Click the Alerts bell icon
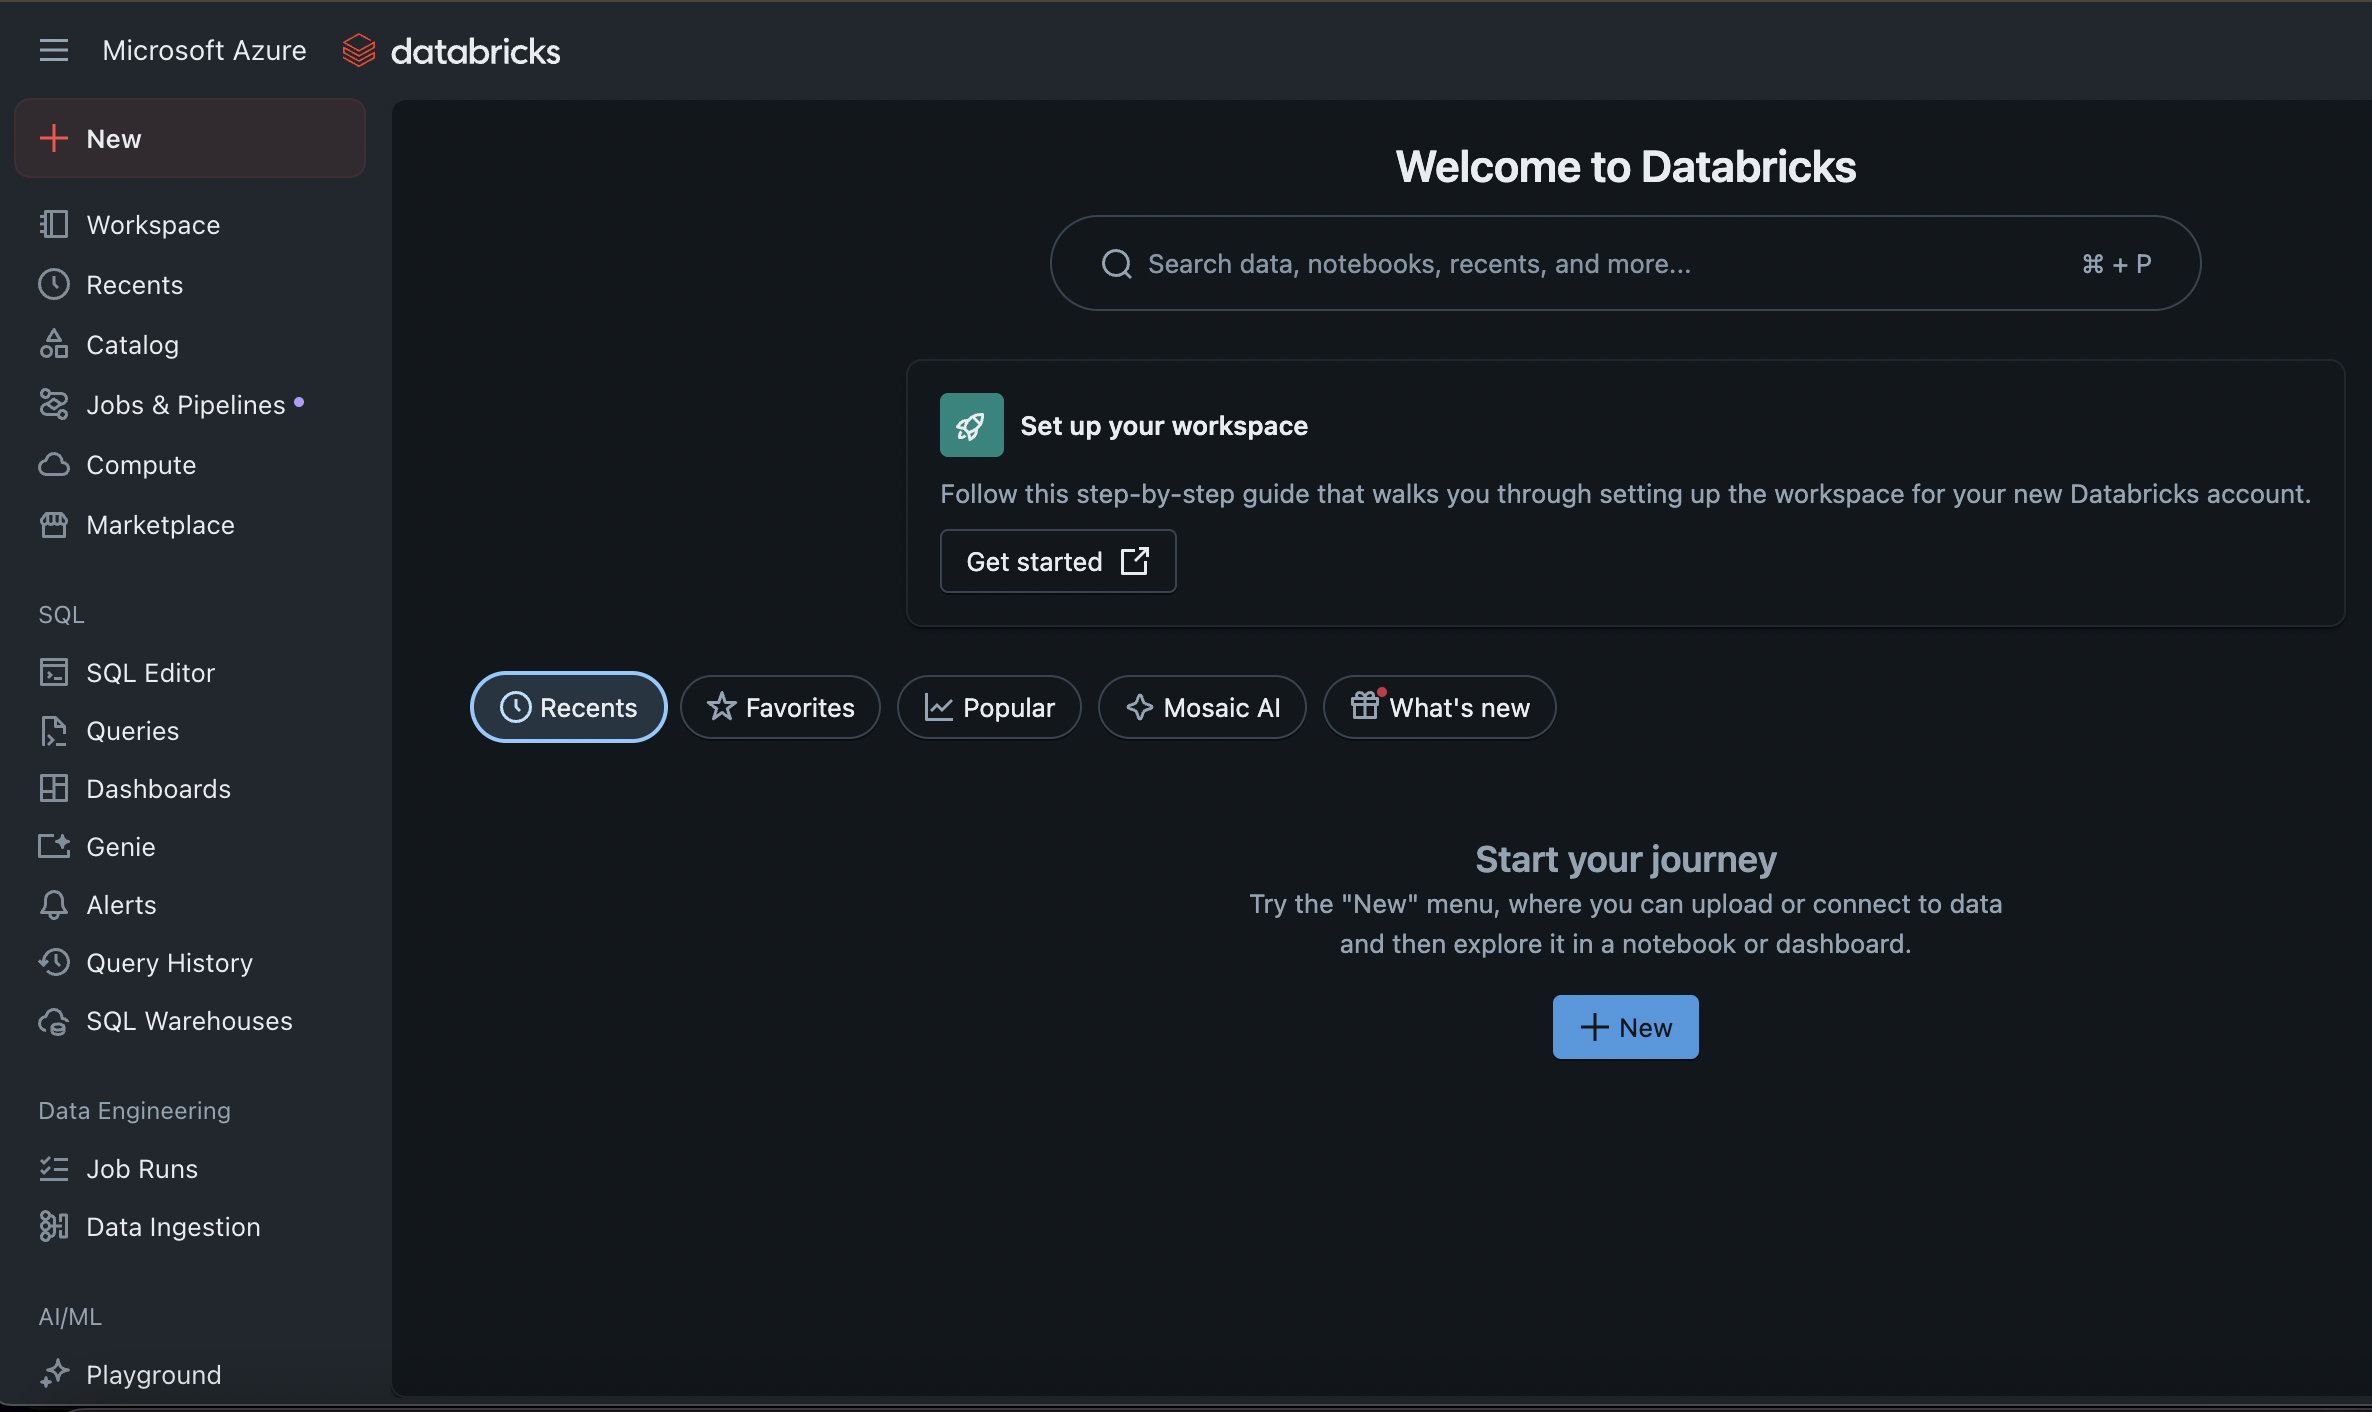The width and height of the screenshot is (2372, 1412). tap(54, 905)
